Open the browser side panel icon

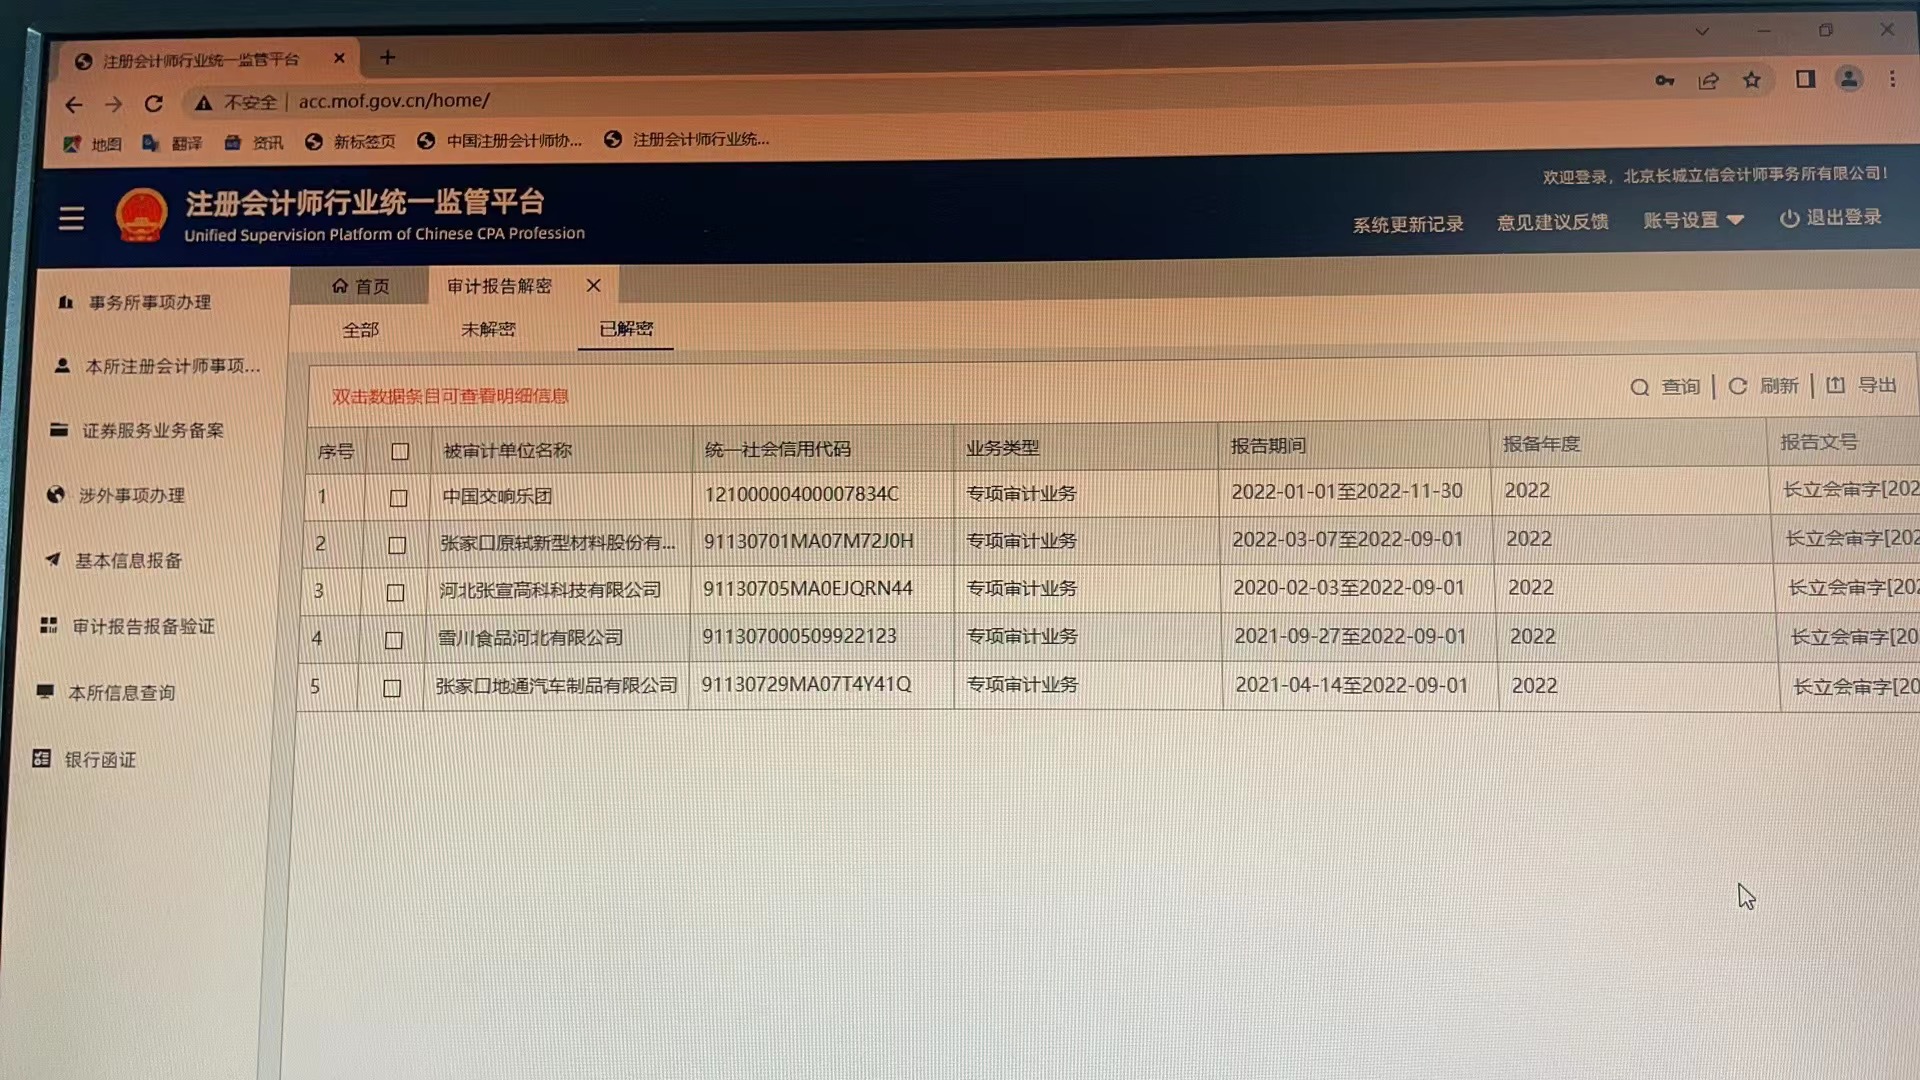pyautogui.click(x=1805, y=79)
